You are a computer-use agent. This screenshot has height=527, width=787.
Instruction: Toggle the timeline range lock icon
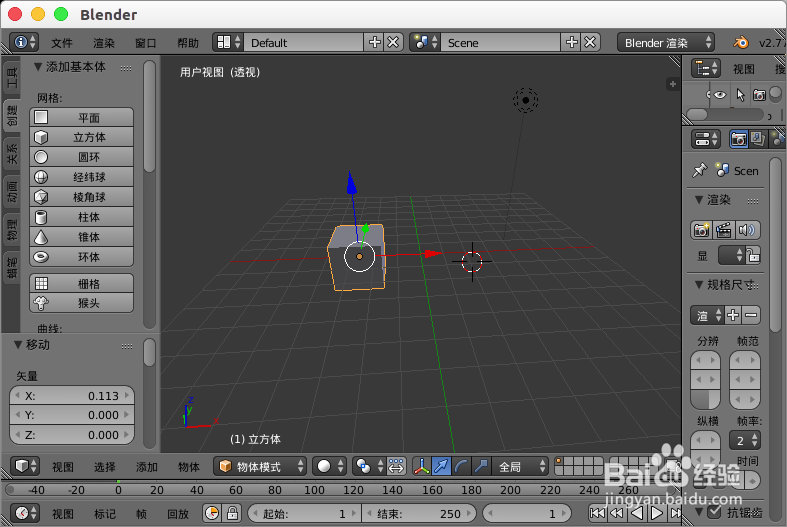tap(232, 513)
